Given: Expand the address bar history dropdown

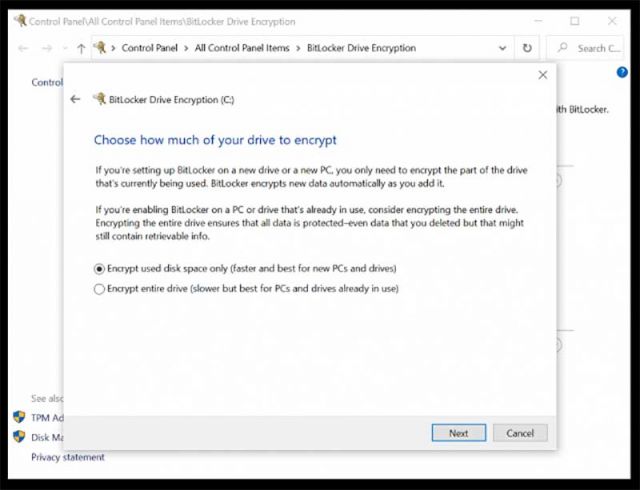Looking at the screenshot, I should tap(502, 48).
